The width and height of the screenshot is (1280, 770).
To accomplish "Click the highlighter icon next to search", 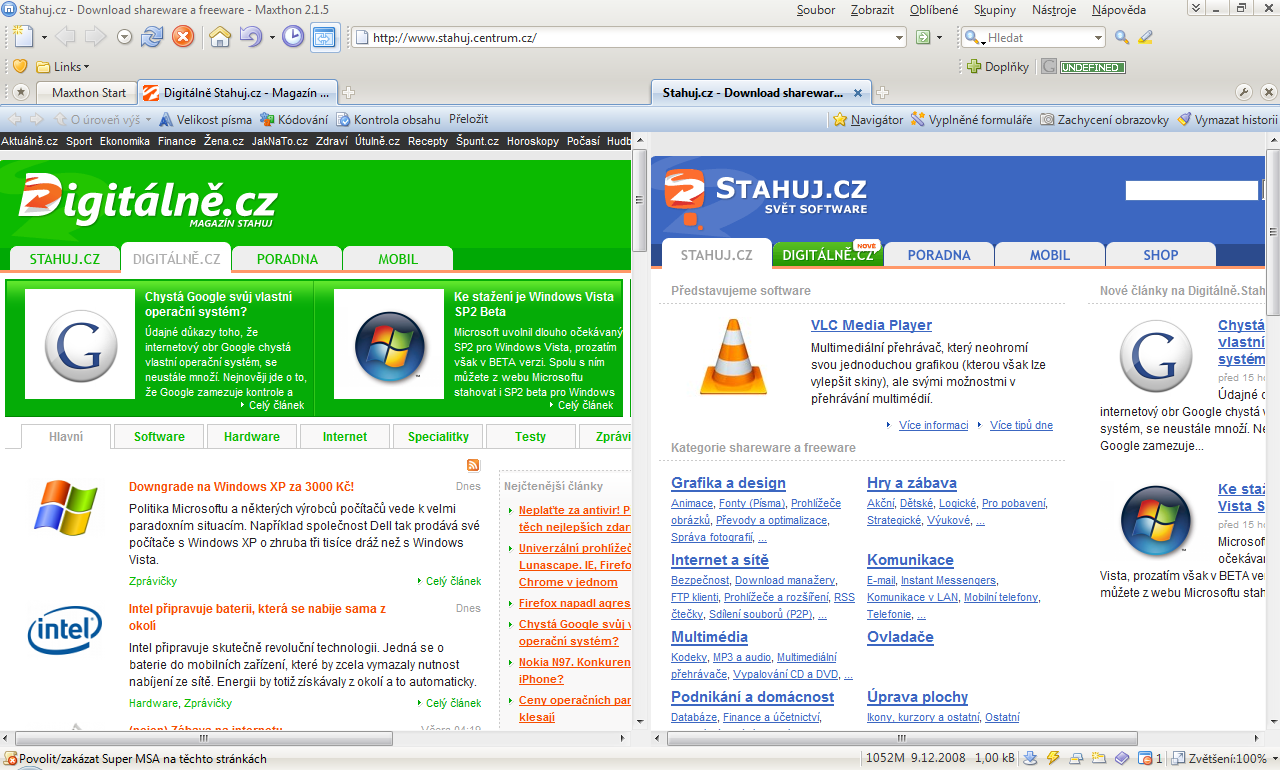I will (1146, 37).
